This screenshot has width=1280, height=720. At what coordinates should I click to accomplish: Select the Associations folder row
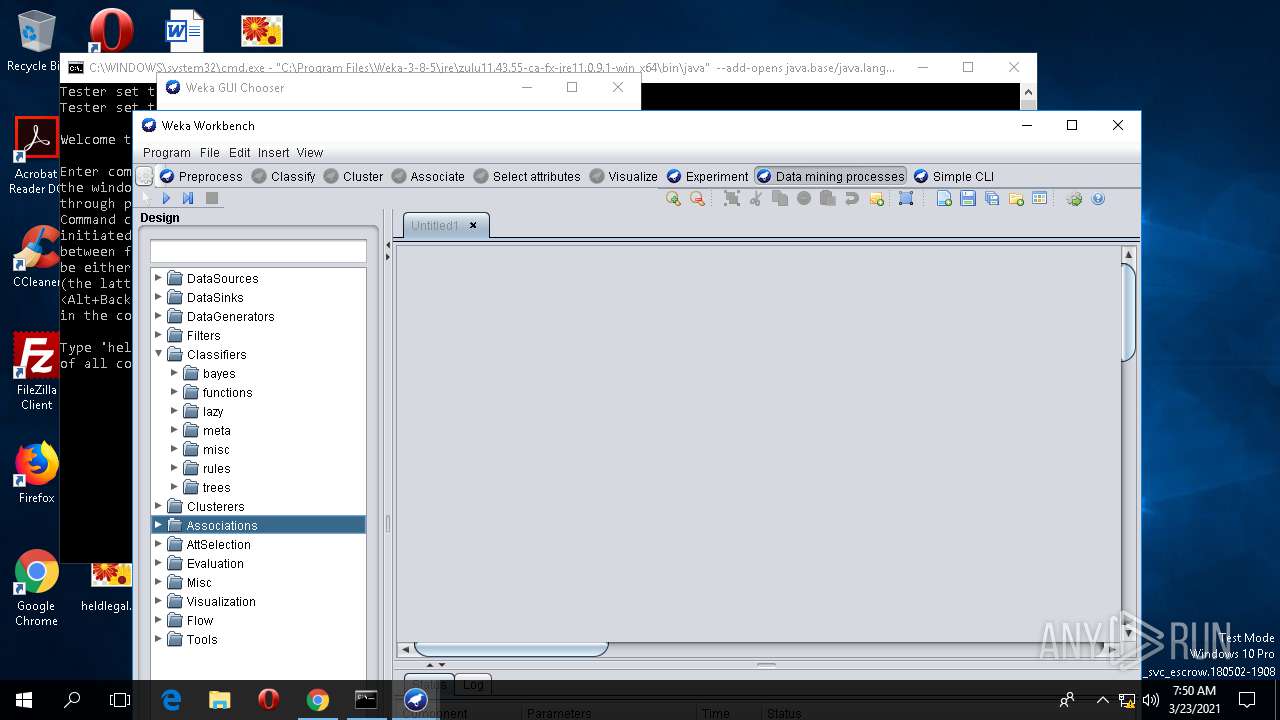click(258, 525)
